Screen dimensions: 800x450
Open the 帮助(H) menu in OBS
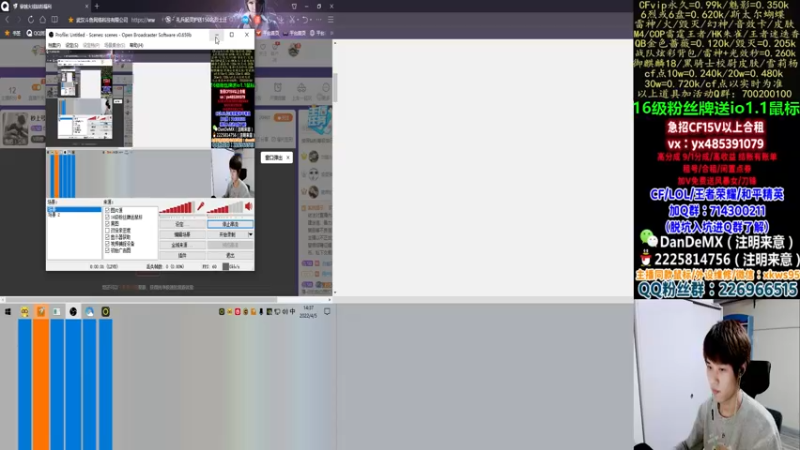tap(136, 45)
